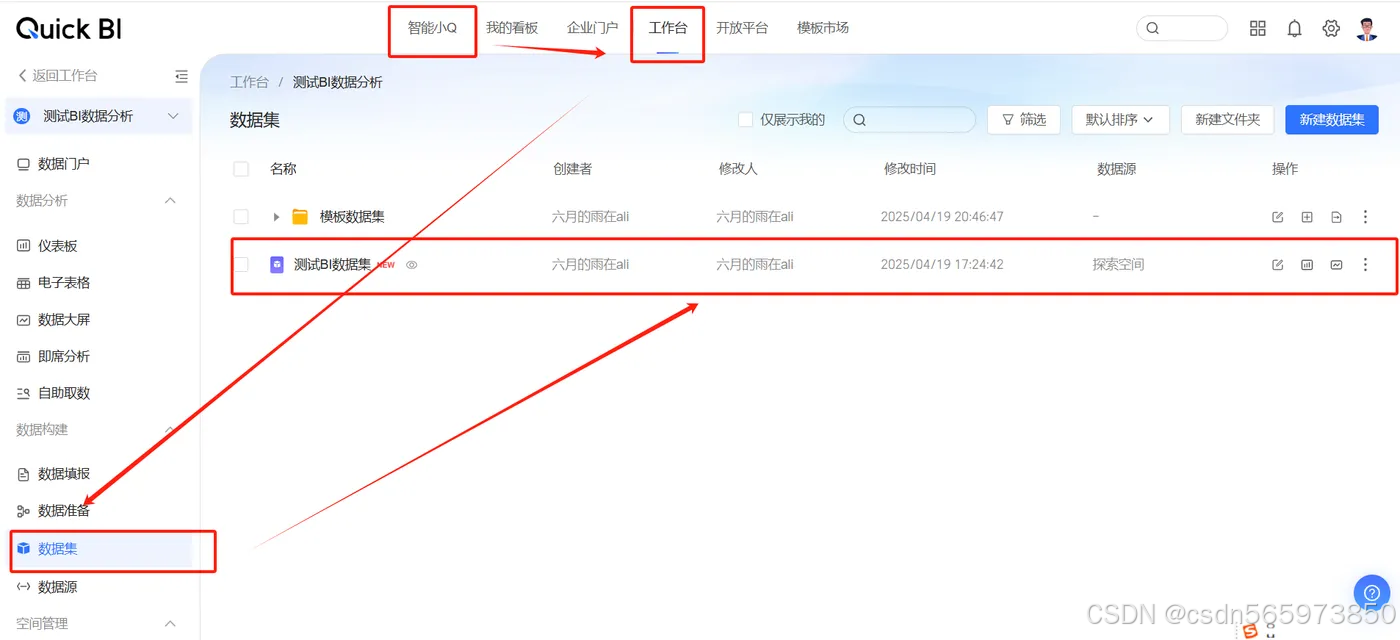Viewport: 1400px width, 640px height.
Task: Open 仪表板 from the sidebar
Action: (58, 245)
